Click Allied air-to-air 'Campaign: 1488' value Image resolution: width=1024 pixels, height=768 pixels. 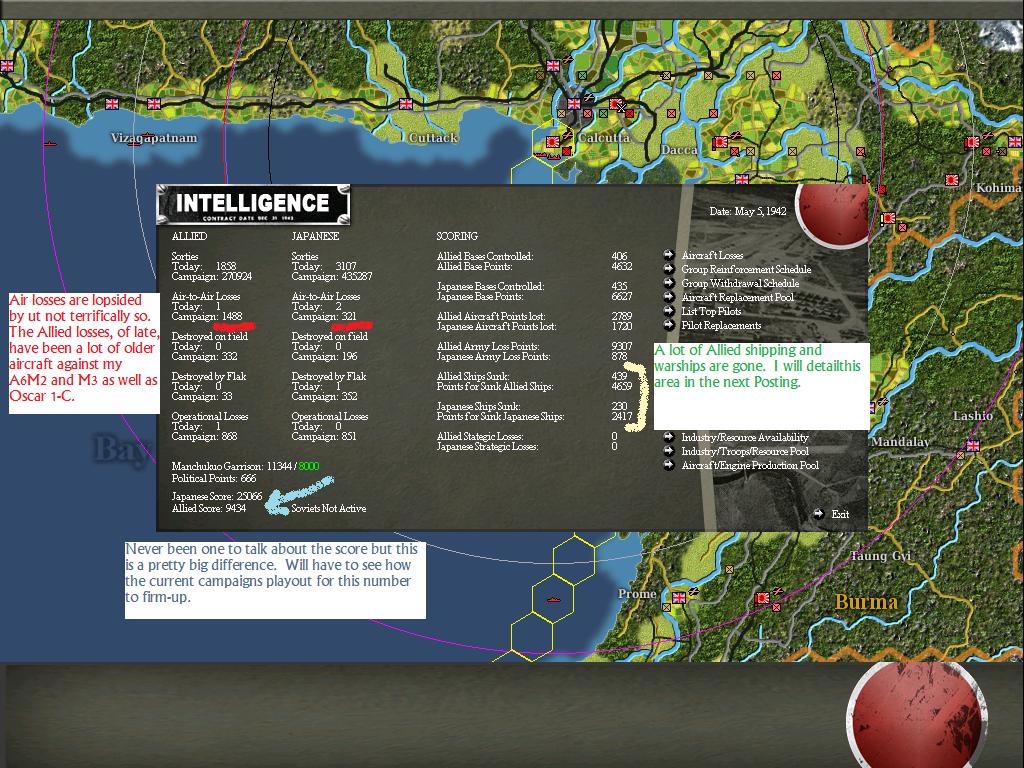207,316
